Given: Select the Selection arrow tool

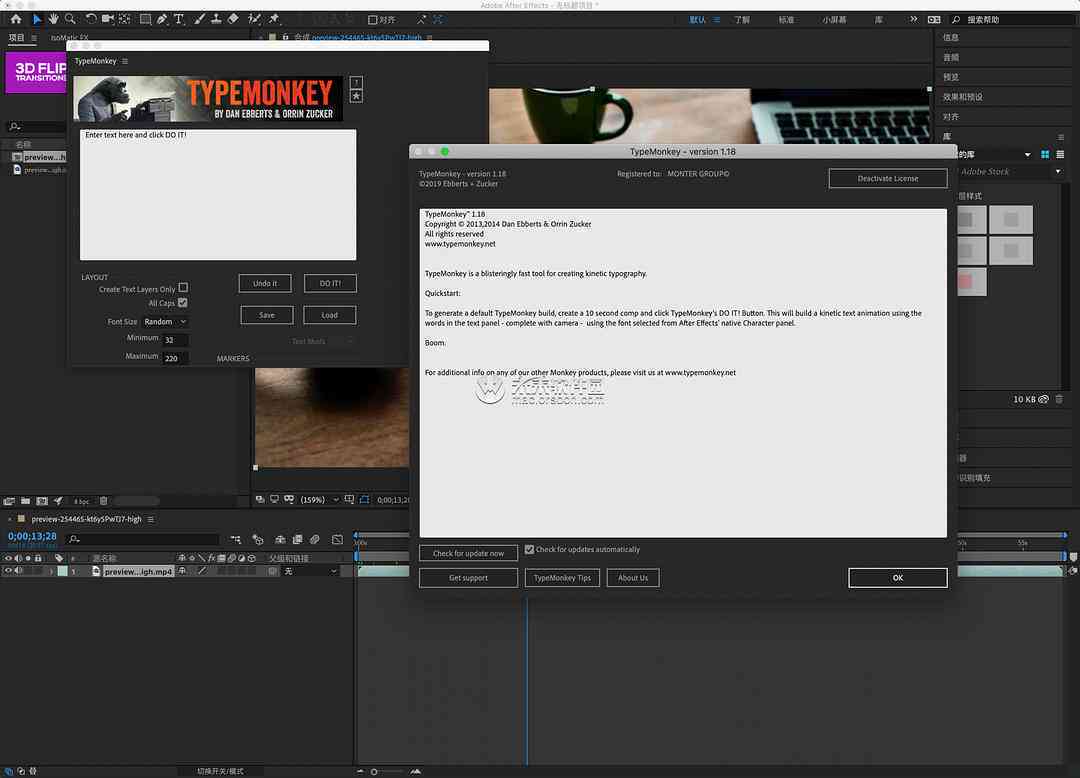Looking at the screenshot, I should [37, 19].
